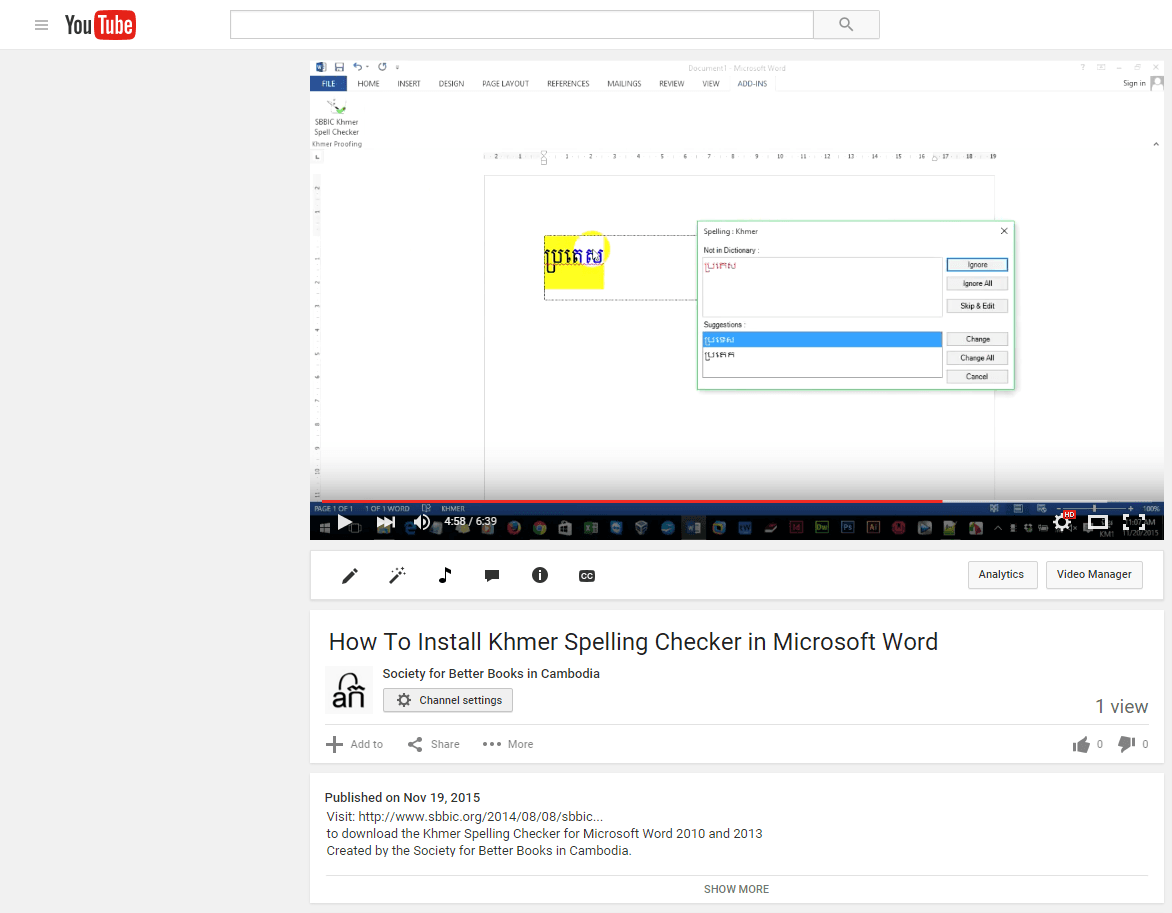Like the video with thumbs up
This screenshot has height=913, width=1172.
tap(1081, 744)
